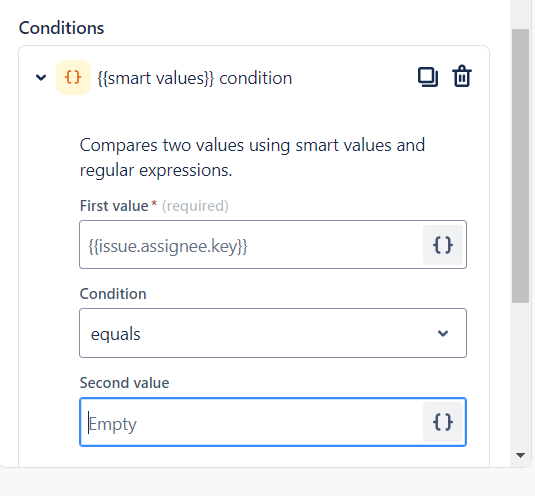Duplicate the smart values condition
Screen dimensions: 535x496
[428, 77]
